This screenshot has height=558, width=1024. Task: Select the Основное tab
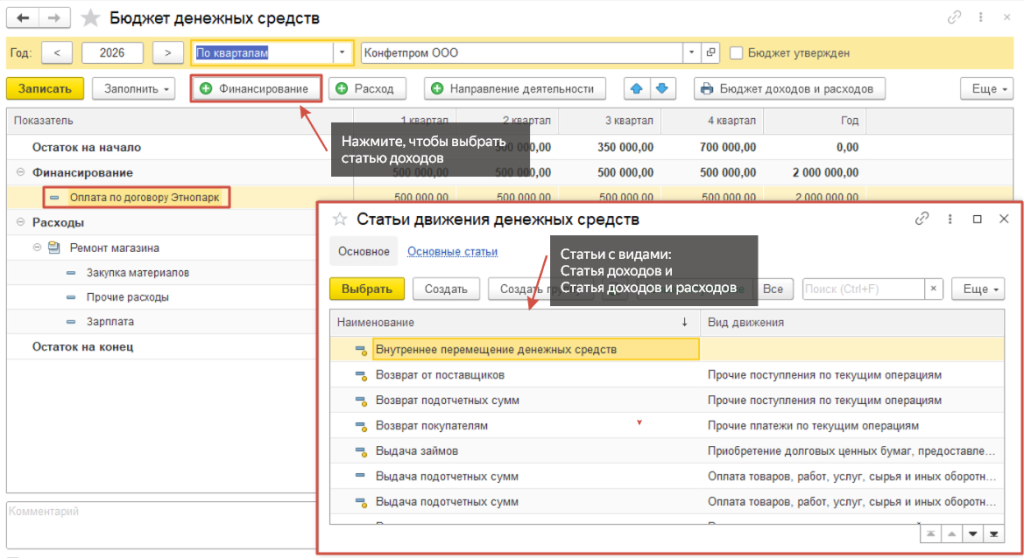(x=364, y=252)
